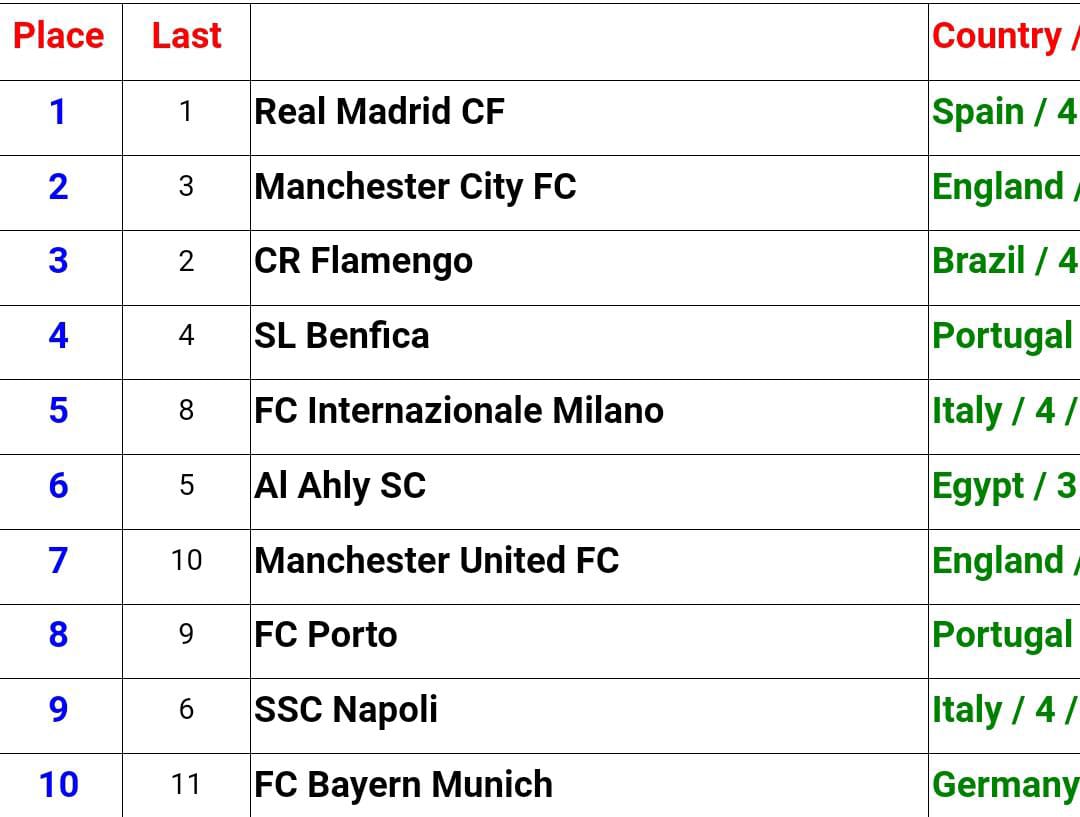Screen dimensions: 1080x817
Task: Click on CR Flamengo team name
Action: pos(363,261)
